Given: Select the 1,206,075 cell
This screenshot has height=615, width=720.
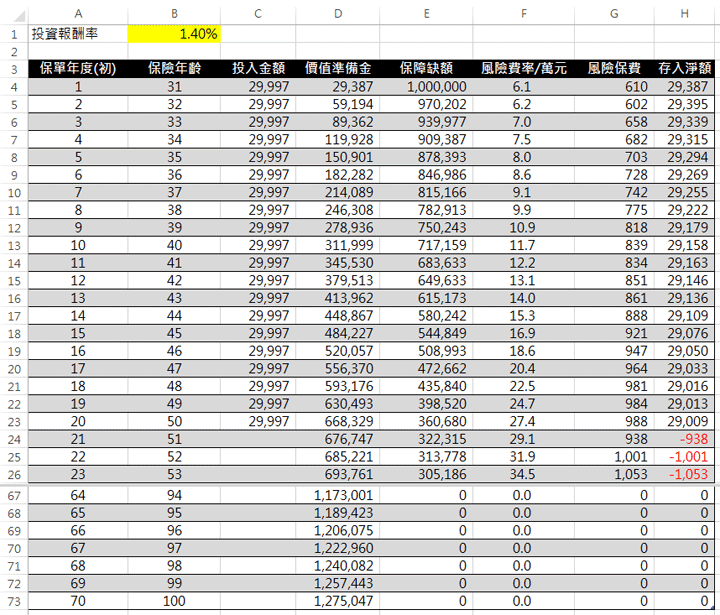Looking at the screenshot, I should click(338, 531).
